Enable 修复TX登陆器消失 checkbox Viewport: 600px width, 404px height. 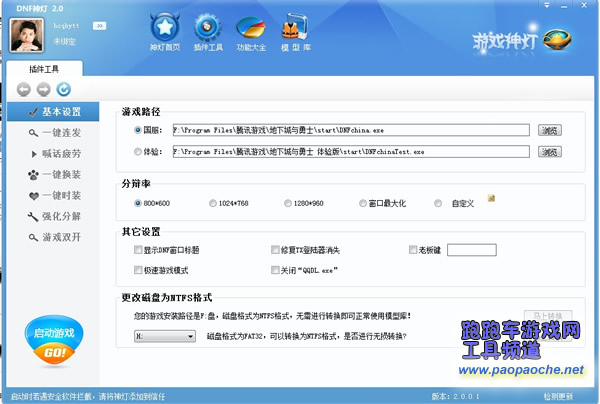pos(275,250)
